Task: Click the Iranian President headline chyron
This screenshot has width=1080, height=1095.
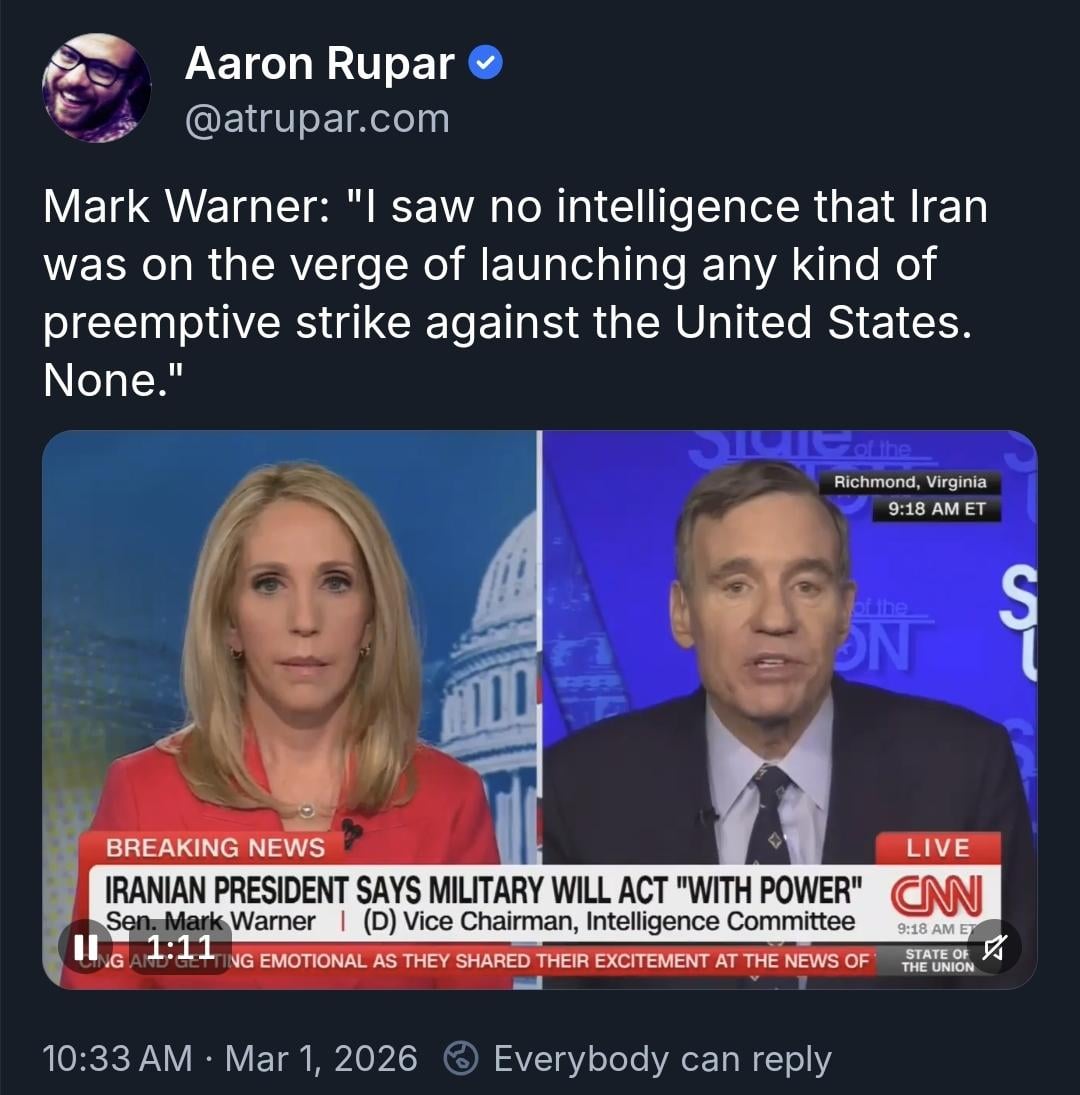Action: click(x=483, y=890)
